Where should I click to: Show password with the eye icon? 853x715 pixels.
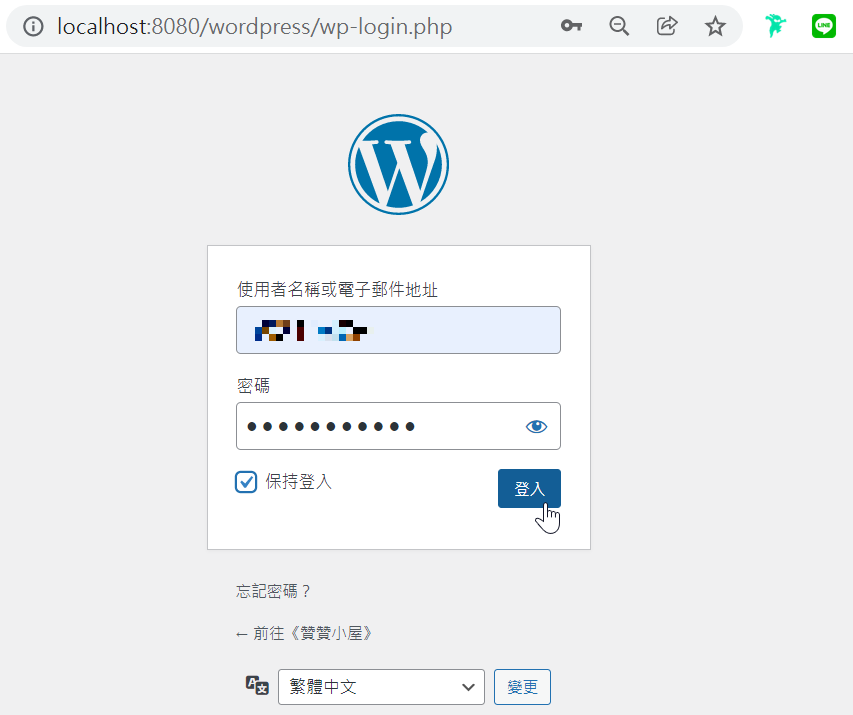click(536, 427)
